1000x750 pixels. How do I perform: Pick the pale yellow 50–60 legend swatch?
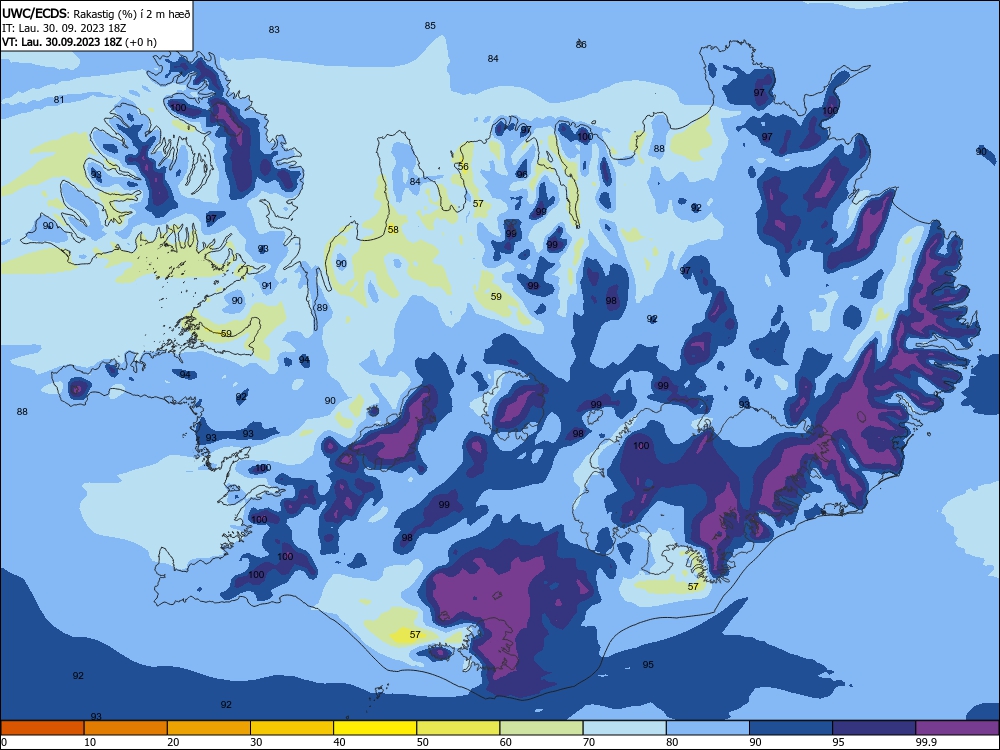coord(458,728)
